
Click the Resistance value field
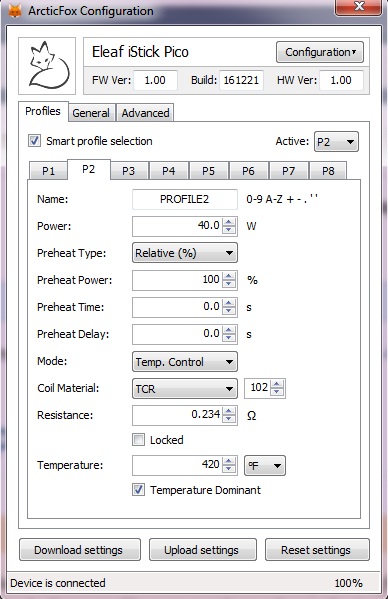177,415
